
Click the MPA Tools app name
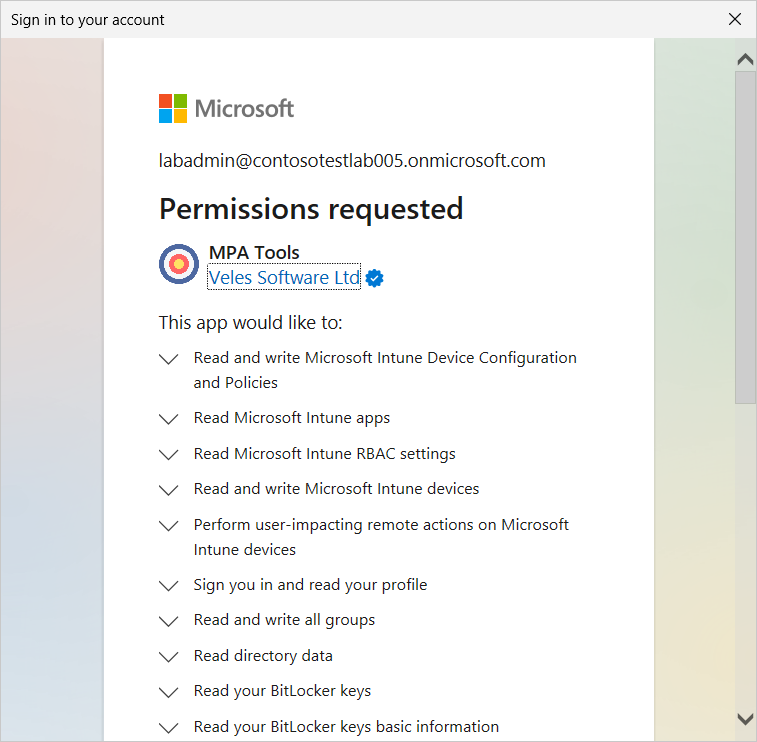coord(254,252)
